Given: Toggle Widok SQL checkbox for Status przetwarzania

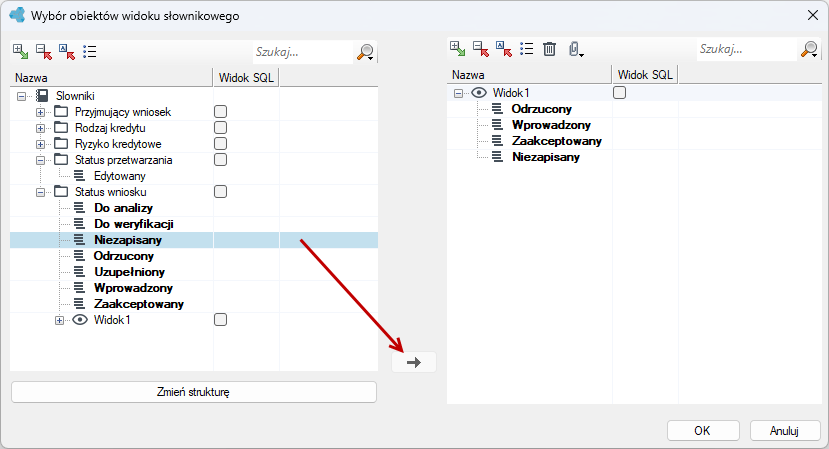Looking at the screenshot, I should click(x=220, y=160).
